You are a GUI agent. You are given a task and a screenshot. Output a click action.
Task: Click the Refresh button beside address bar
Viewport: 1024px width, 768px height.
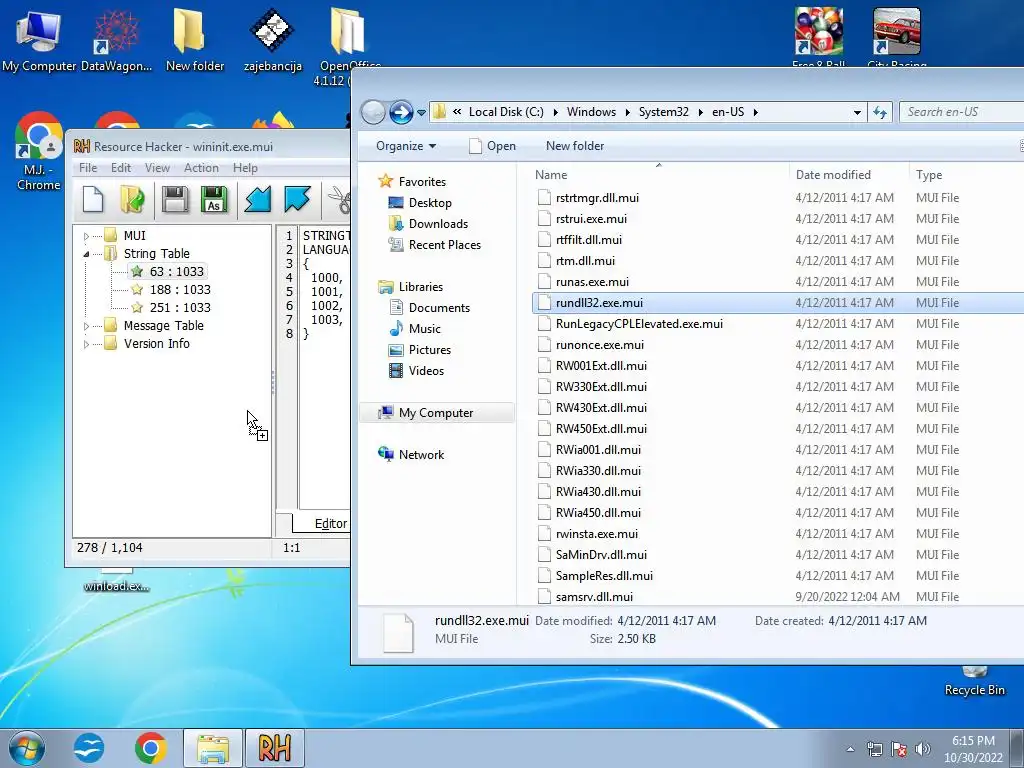(x=880, y=112)
